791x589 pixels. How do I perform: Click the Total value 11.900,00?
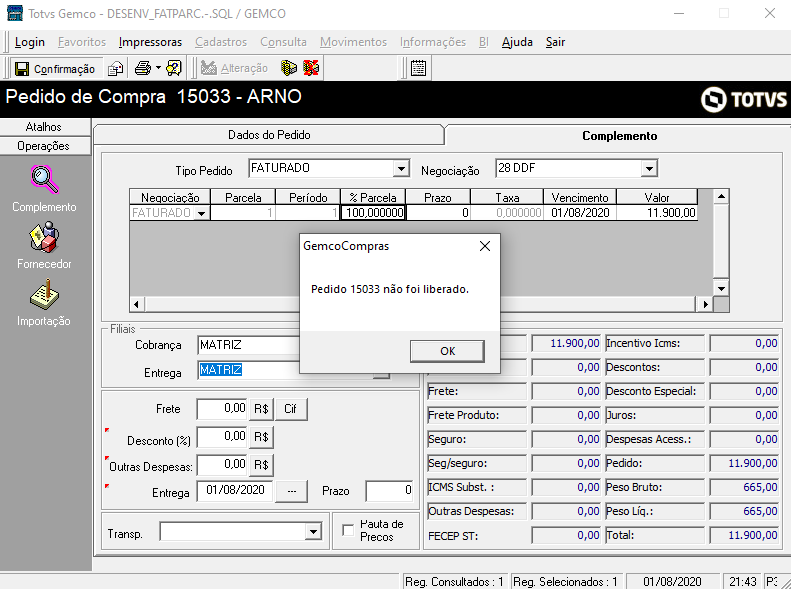[745, 535]
